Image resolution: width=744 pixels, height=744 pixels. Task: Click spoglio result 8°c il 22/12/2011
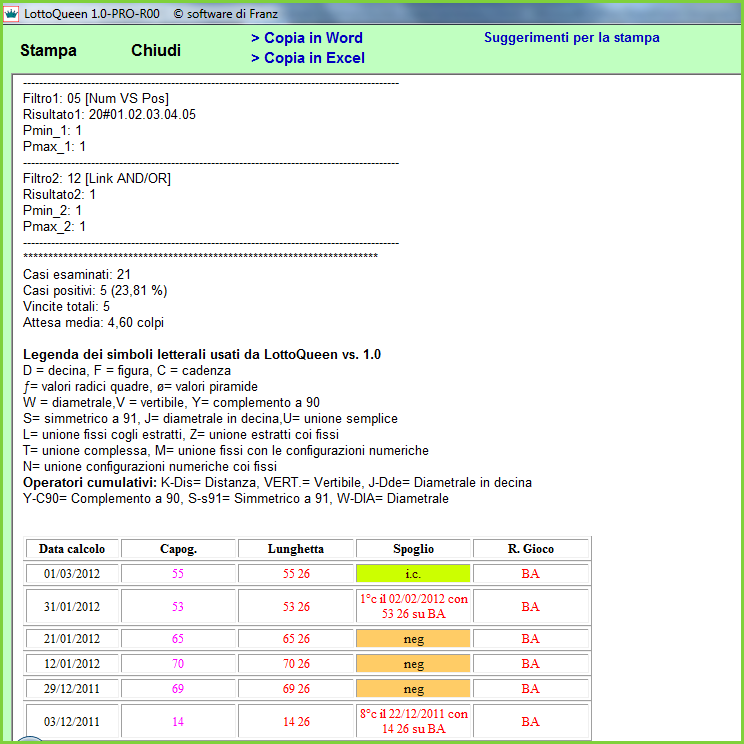413,721
